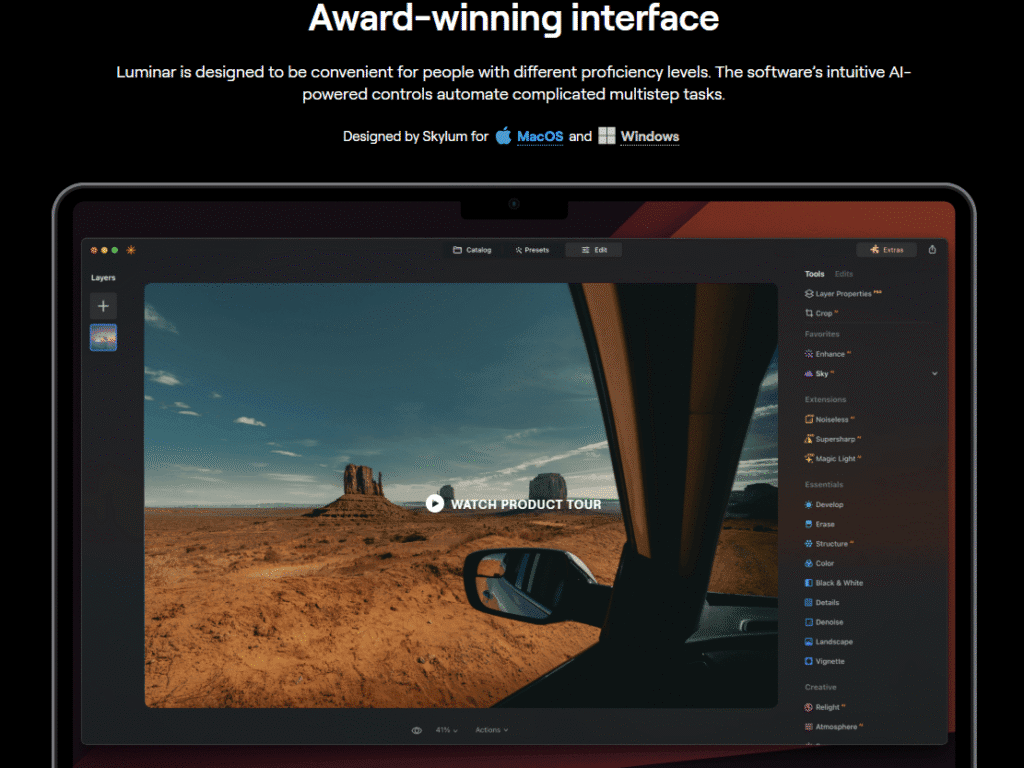Open the Relight tool
Screen dimensions: 1024x768
point(825,707)
